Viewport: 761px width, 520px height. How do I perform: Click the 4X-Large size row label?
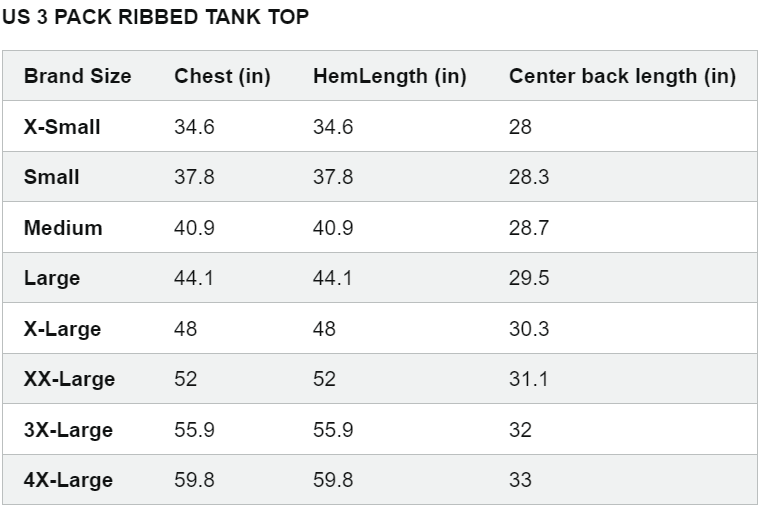pyautogui.click(x=68, y=480)
